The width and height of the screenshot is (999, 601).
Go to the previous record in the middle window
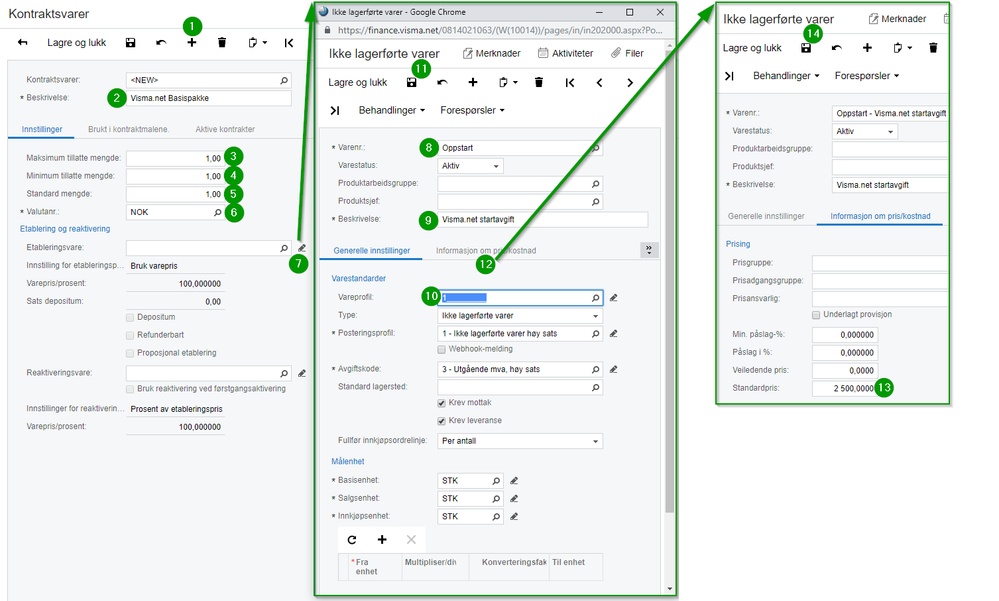[600, 82]
